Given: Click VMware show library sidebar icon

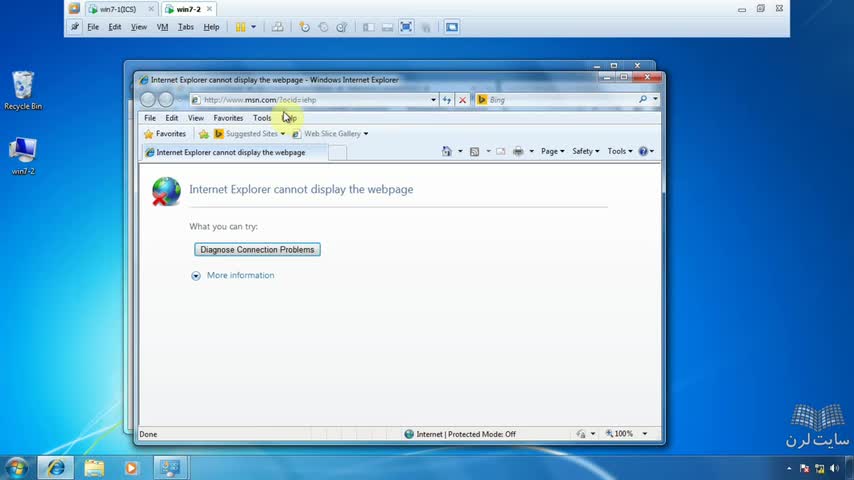Looking at the screenshot, I should click(369, 27).
